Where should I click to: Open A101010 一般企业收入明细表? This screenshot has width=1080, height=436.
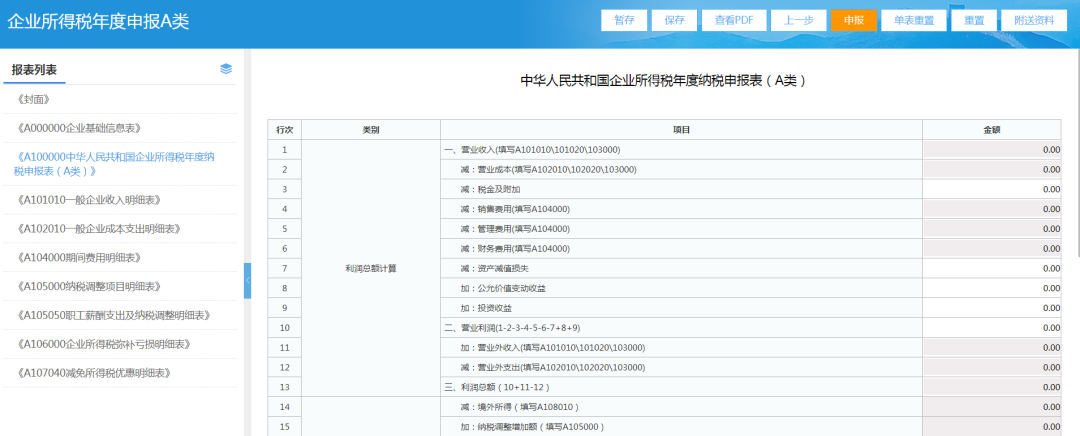pos(89,200)
